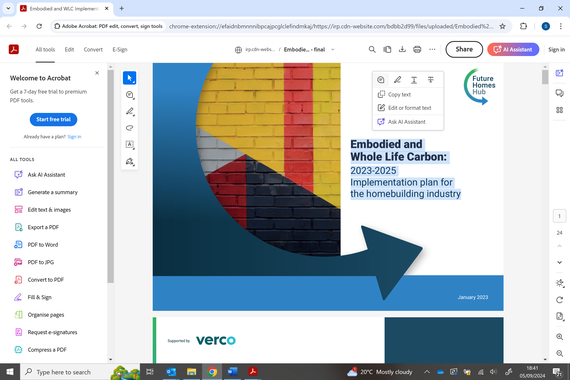570x380 pixels.
Task: Select the freehand draw lasso tool
Action: click(x=129, y=128)
